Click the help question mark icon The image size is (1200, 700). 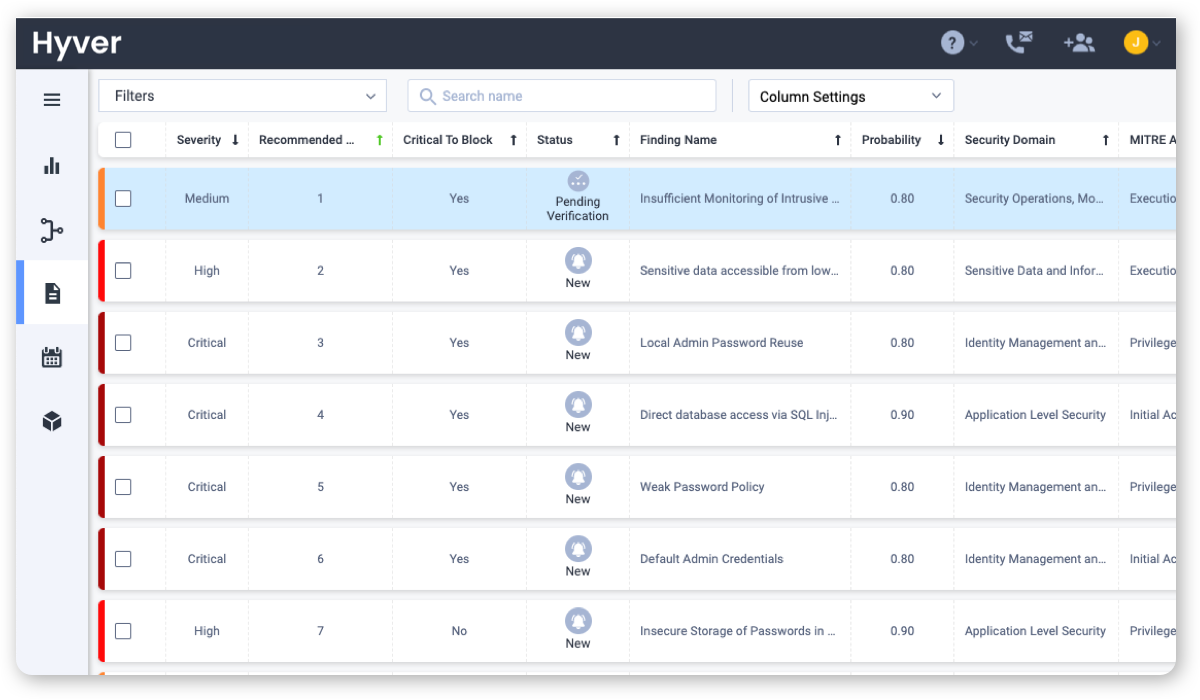tap(952, 43)
